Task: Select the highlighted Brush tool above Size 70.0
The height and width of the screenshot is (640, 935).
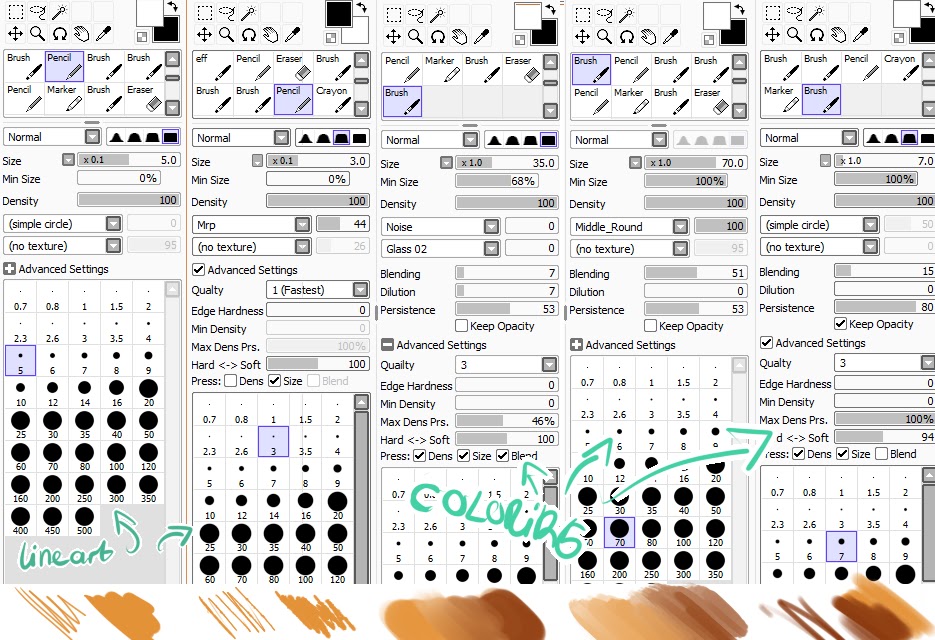Action: (x=592, y=69)
